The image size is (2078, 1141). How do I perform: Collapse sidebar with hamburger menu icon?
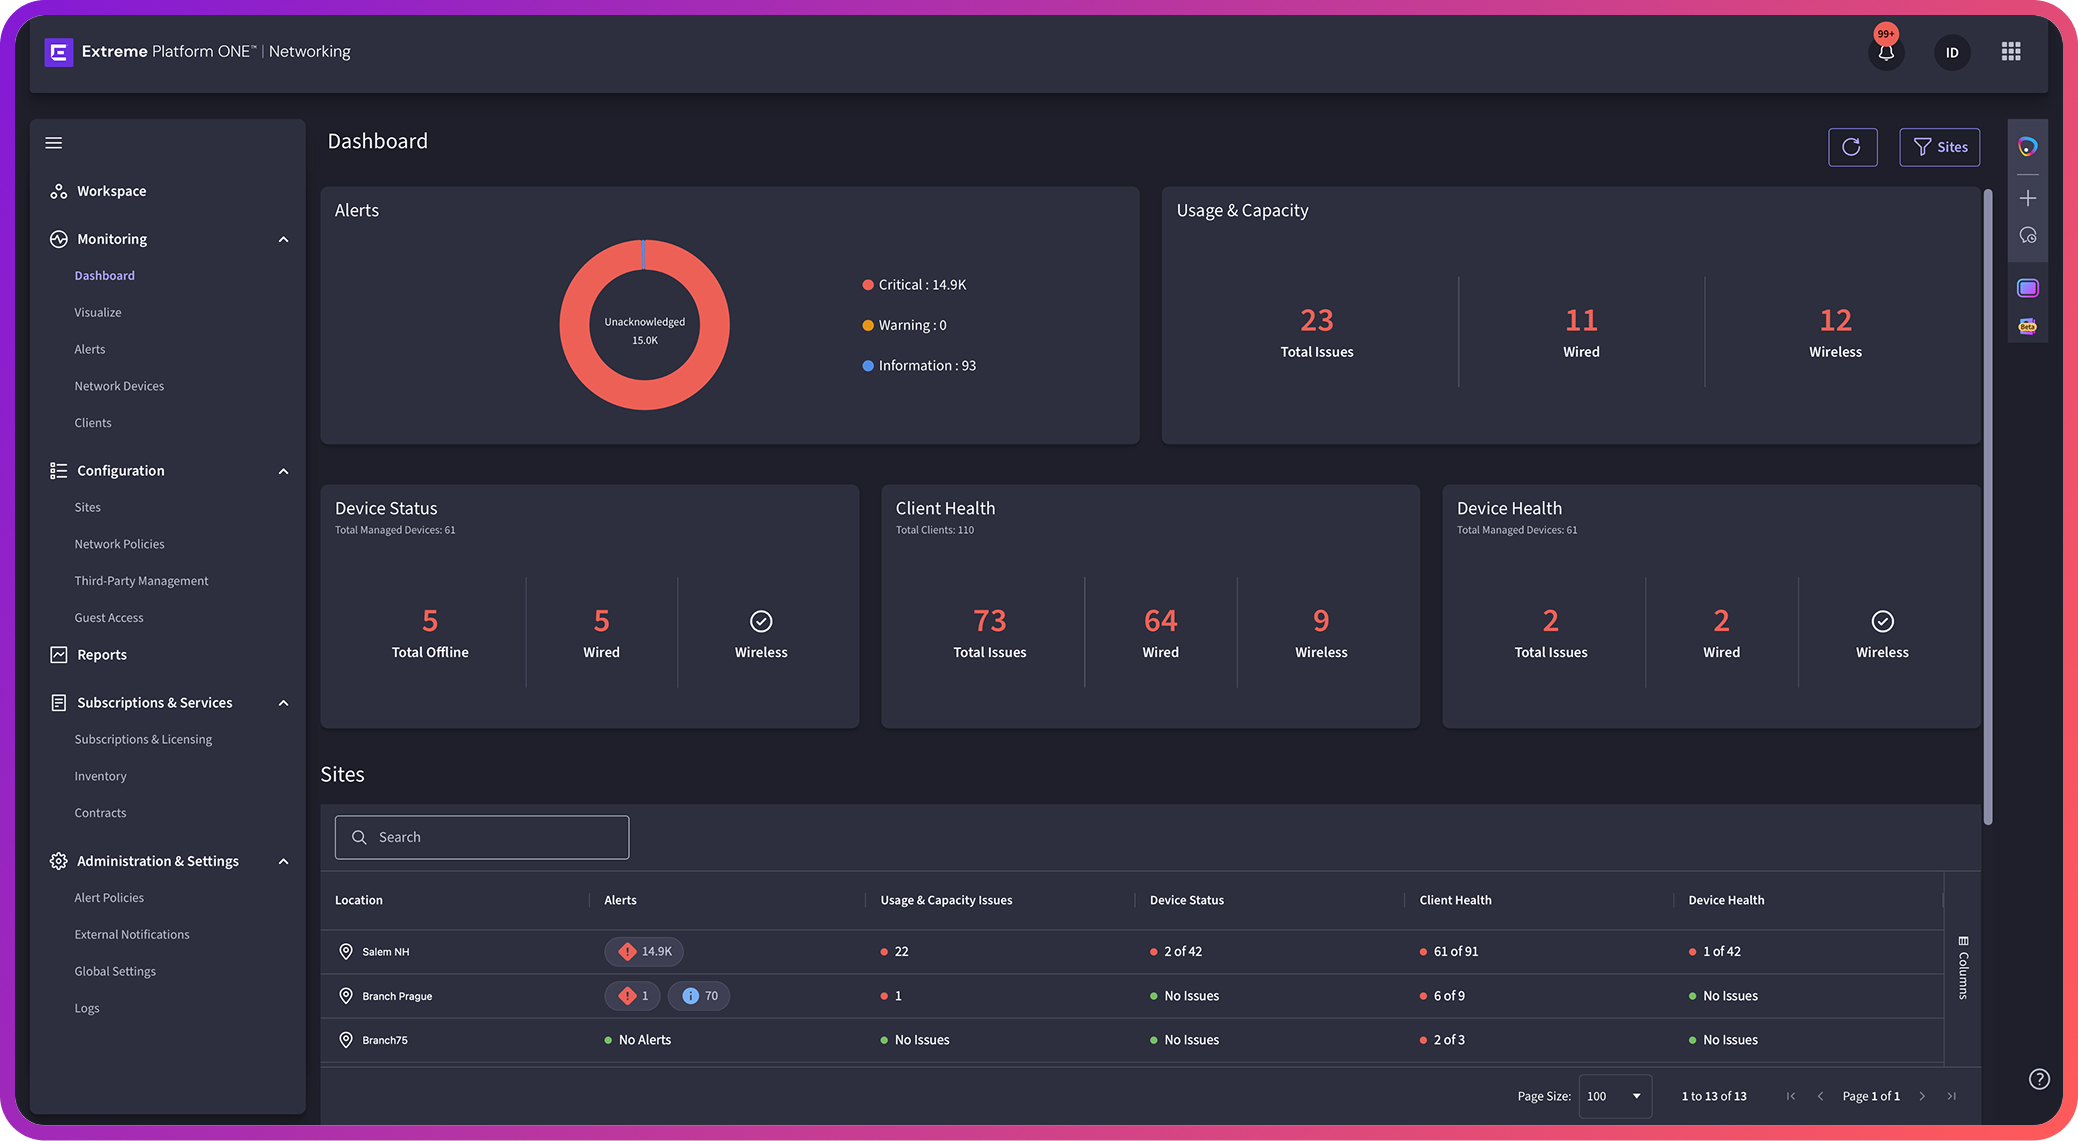54,143
